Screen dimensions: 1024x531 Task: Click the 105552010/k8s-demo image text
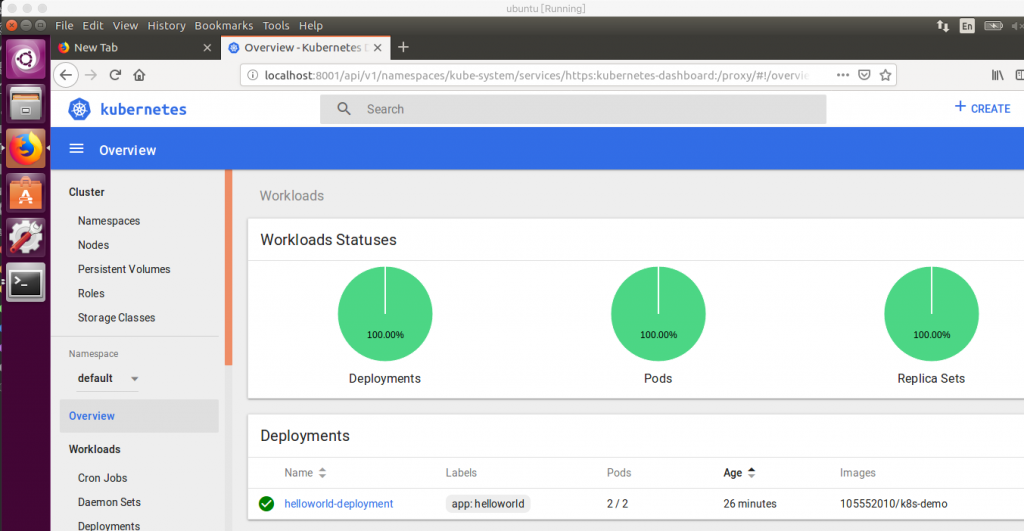893,504
